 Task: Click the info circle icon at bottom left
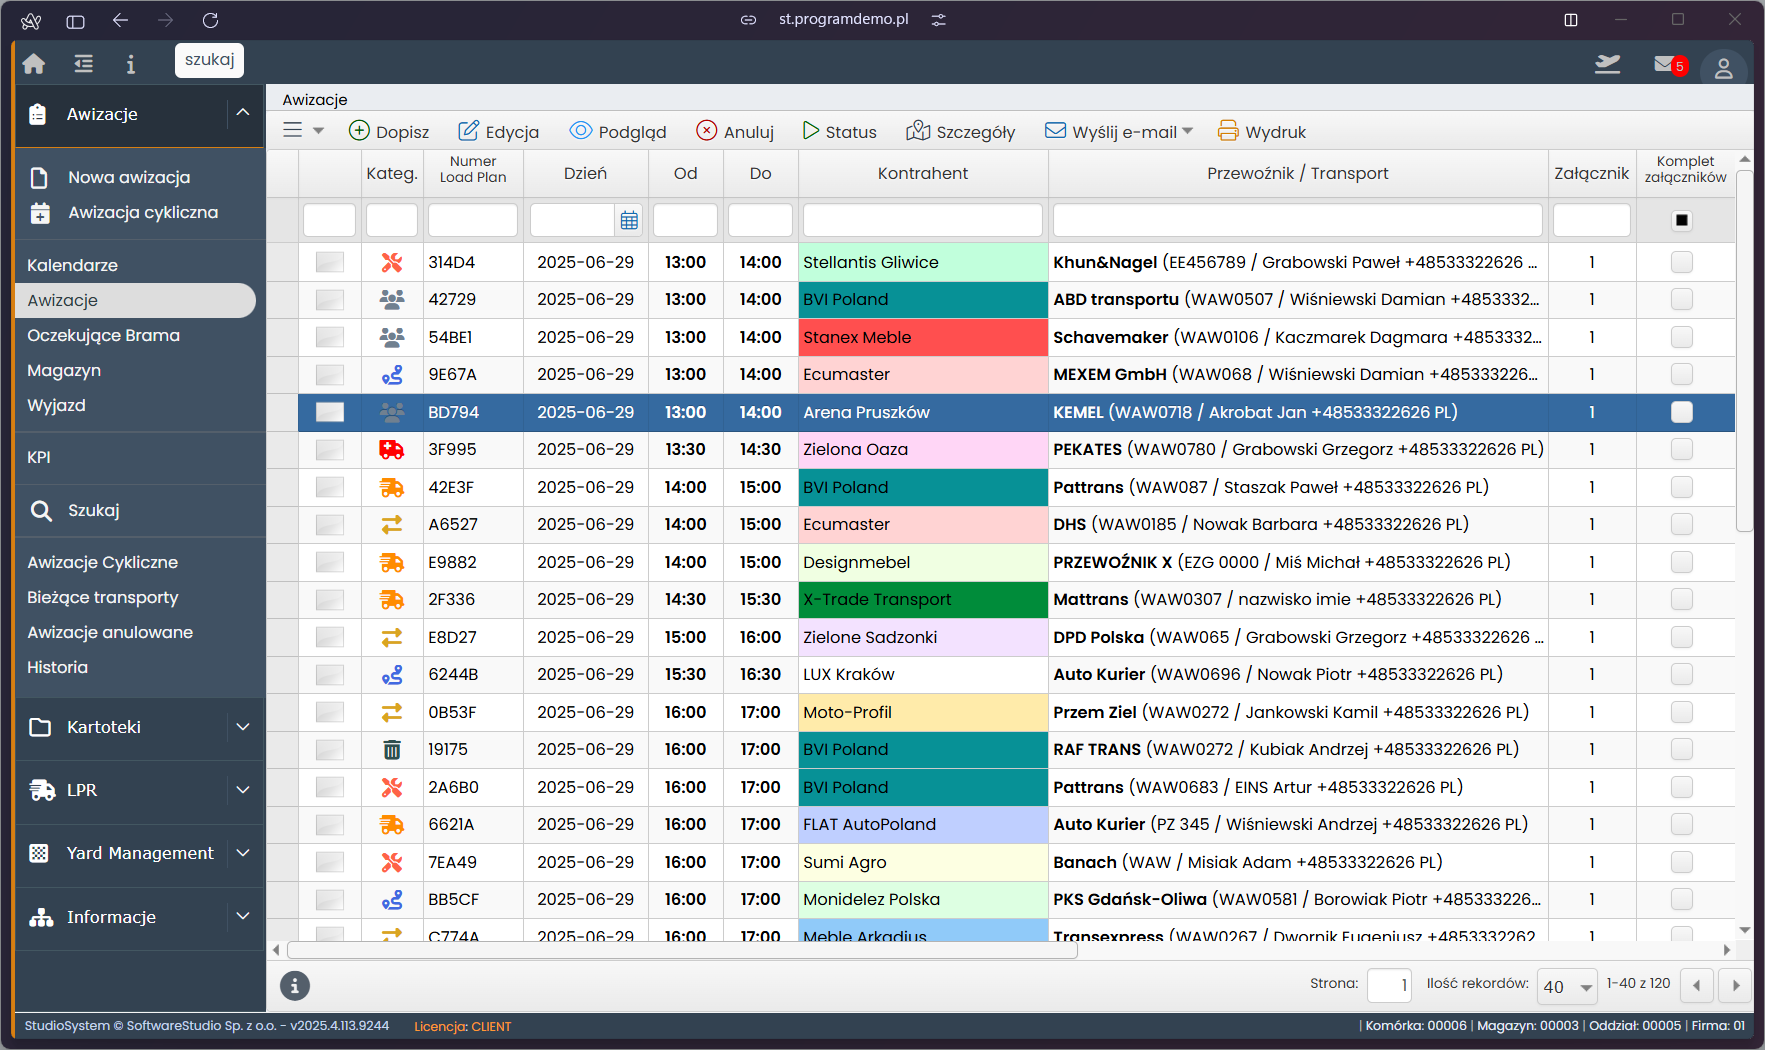(x=294, y=986)
